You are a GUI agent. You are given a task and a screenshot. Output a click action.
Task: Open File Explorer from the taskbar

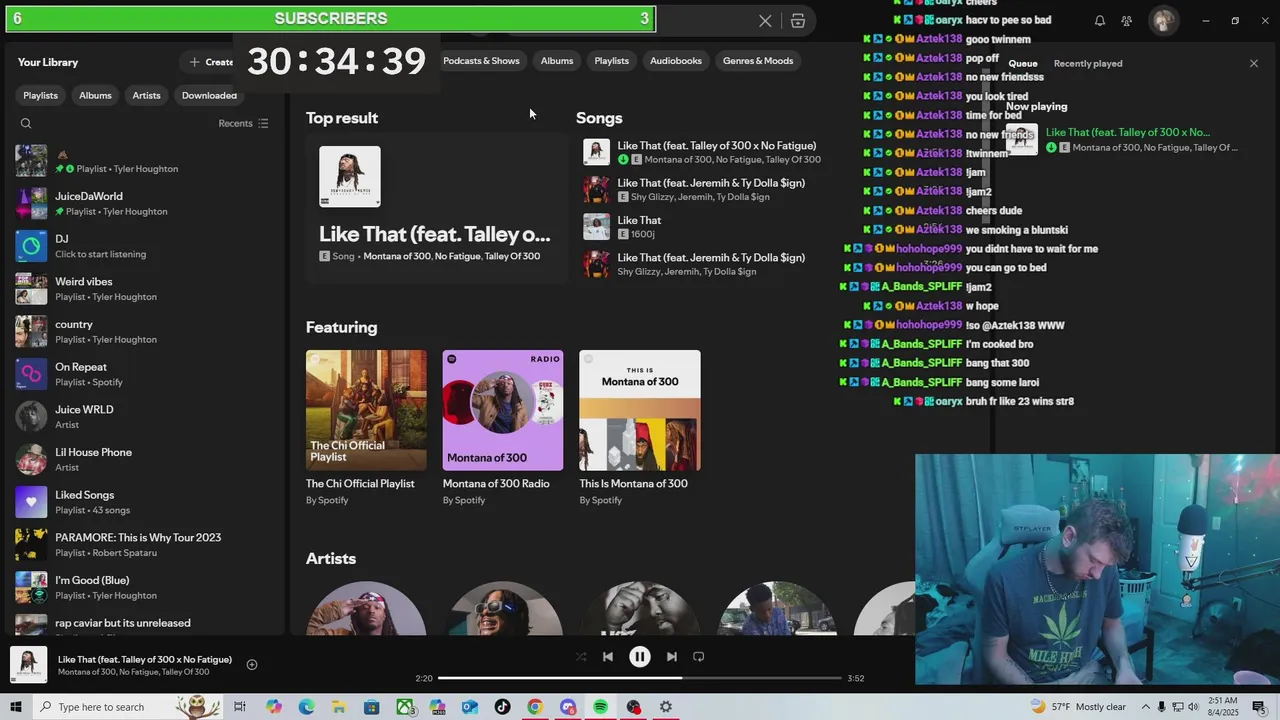click(x=339, y=707)
